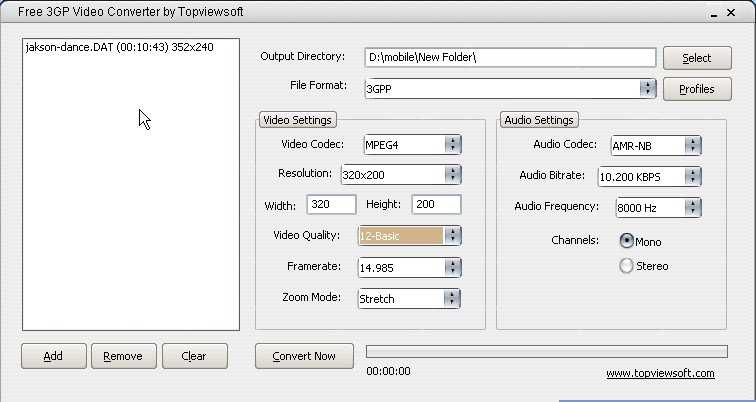Click the Clear list button
Image resolution: width=756 pixels, height=402 pixels.
(194, 356)
